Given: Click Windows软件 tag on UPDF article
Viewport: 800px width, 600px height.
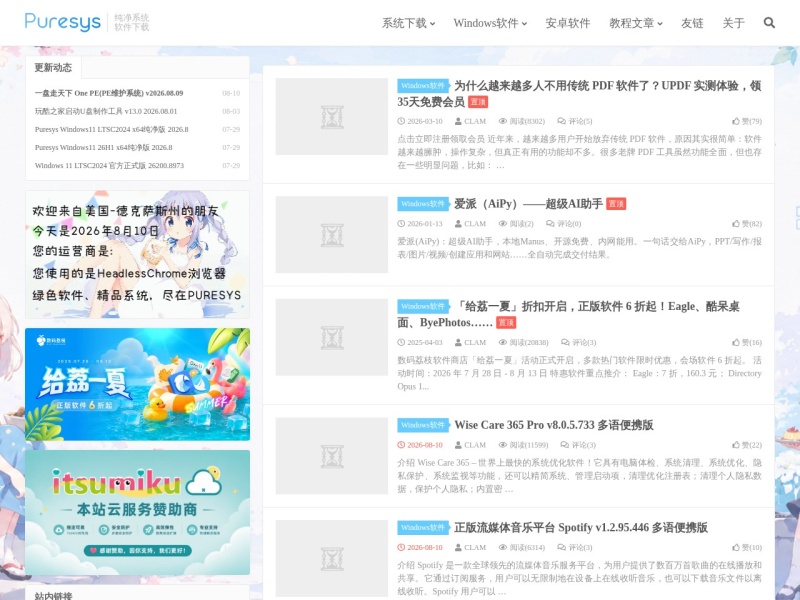Looking at the screenshot, I should [x=423, y=86].
